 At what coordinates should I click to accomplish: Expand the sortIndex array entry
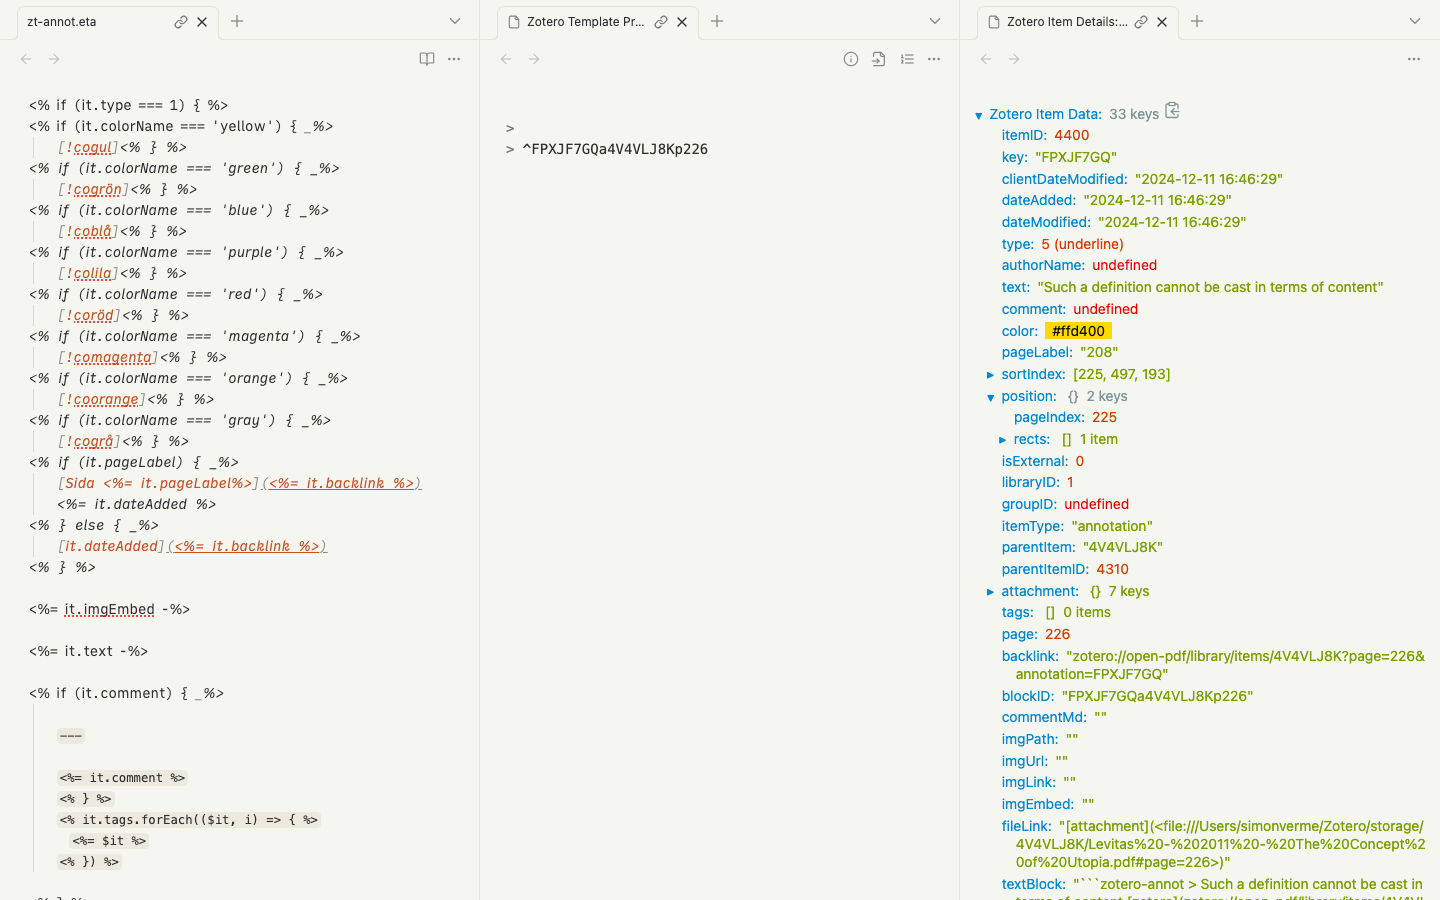pyautogui.click(x=991, y=375)
